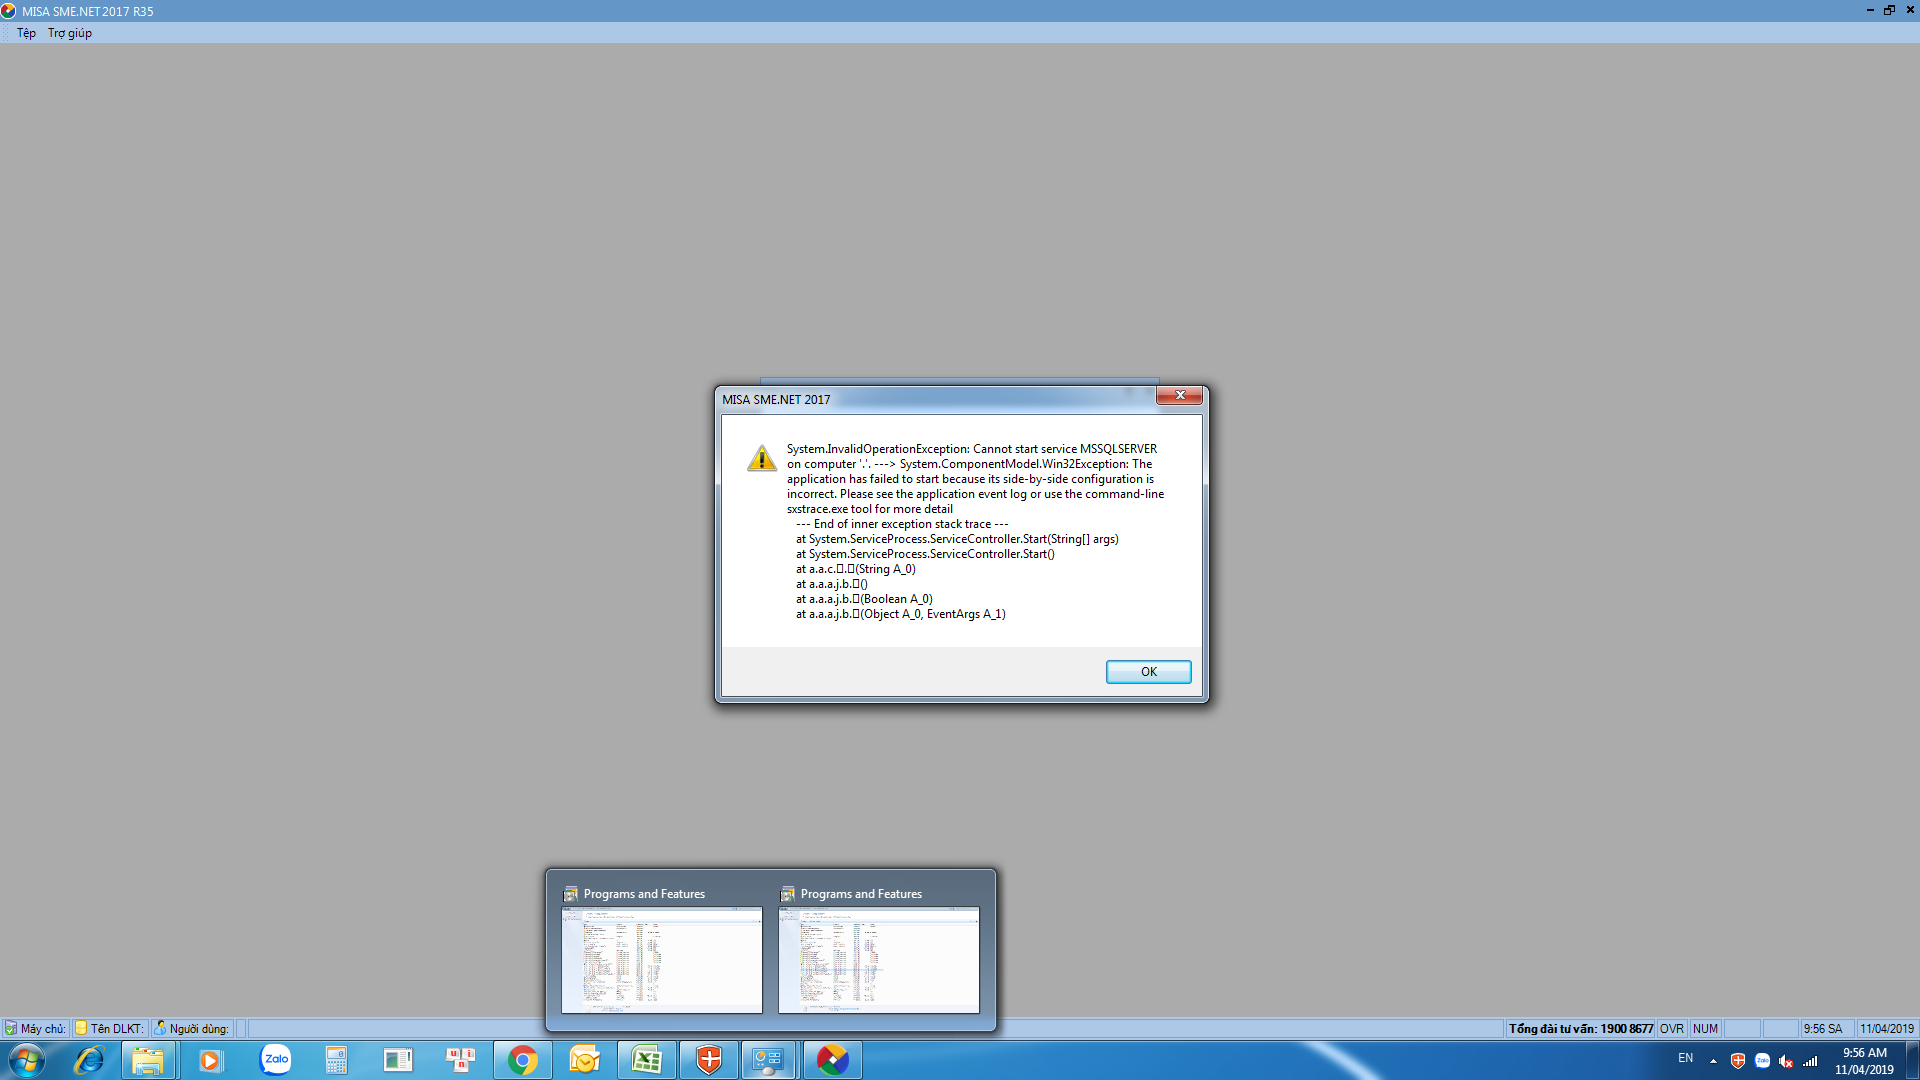Click the shield icon beside Máy chủ
Image resolution: width=1920 pixels, height=1080 pixels.
pyautogui.click(x=11, y=1029)
